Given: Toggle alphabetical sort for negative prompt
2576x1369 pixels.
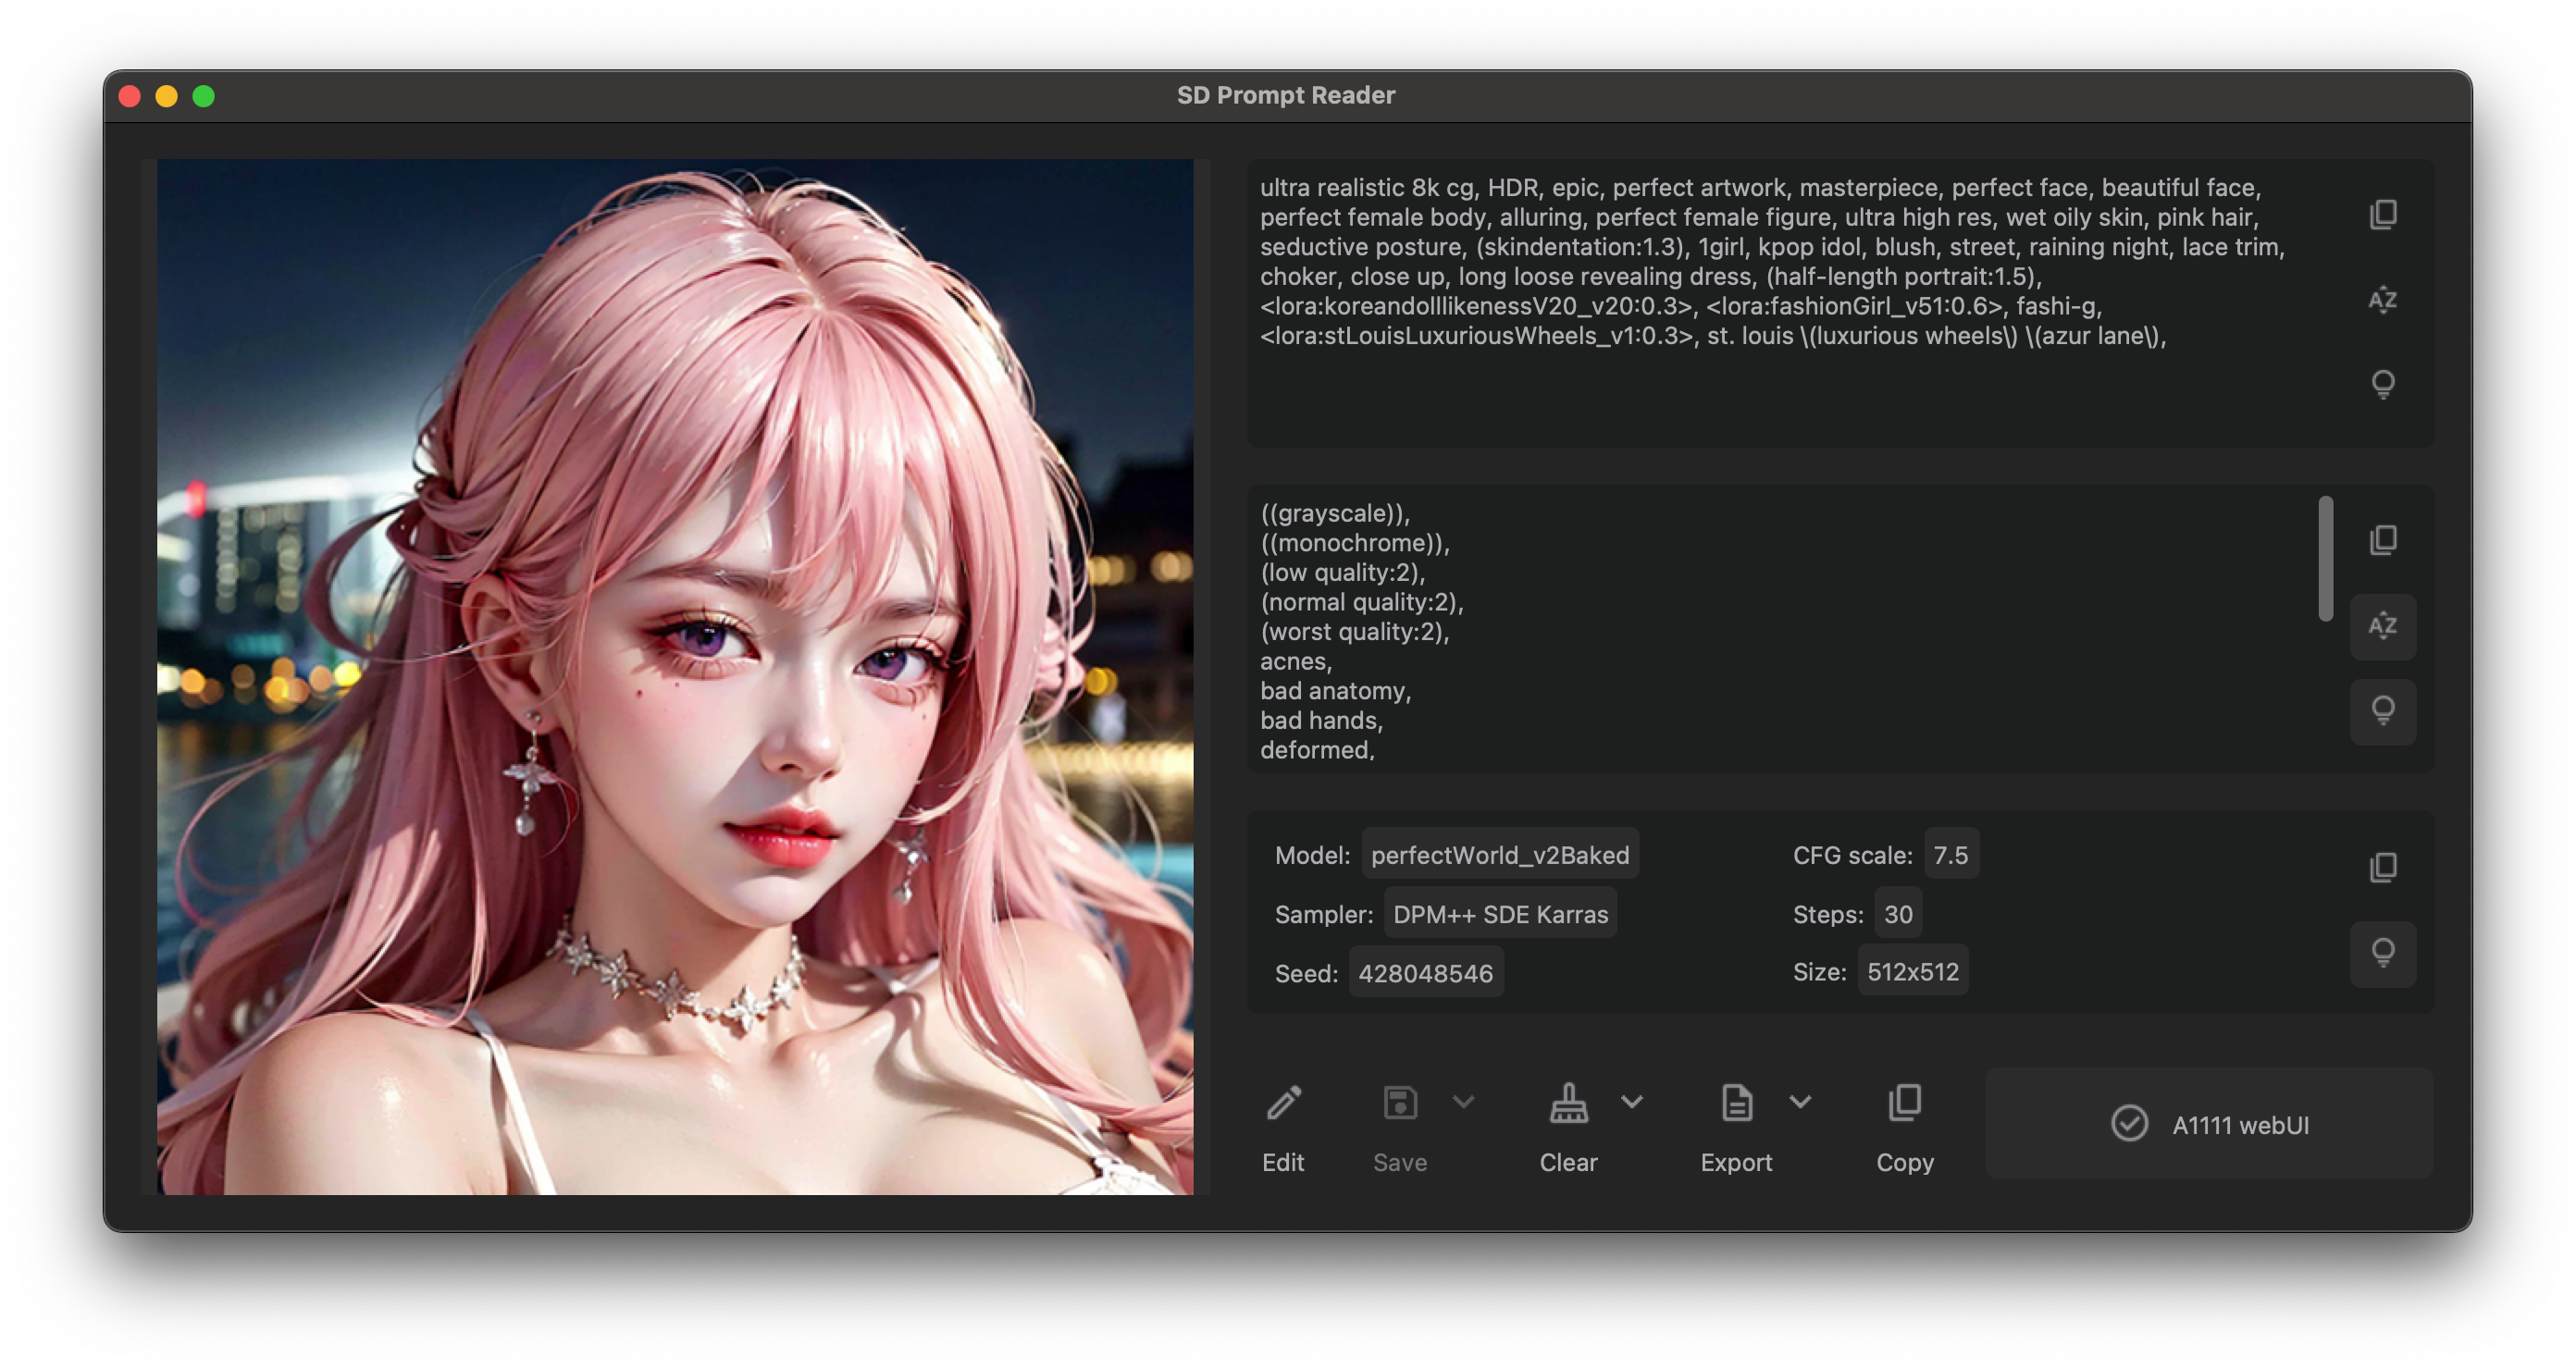Looking at the screenshot, I should click(x=2382, y=626).
